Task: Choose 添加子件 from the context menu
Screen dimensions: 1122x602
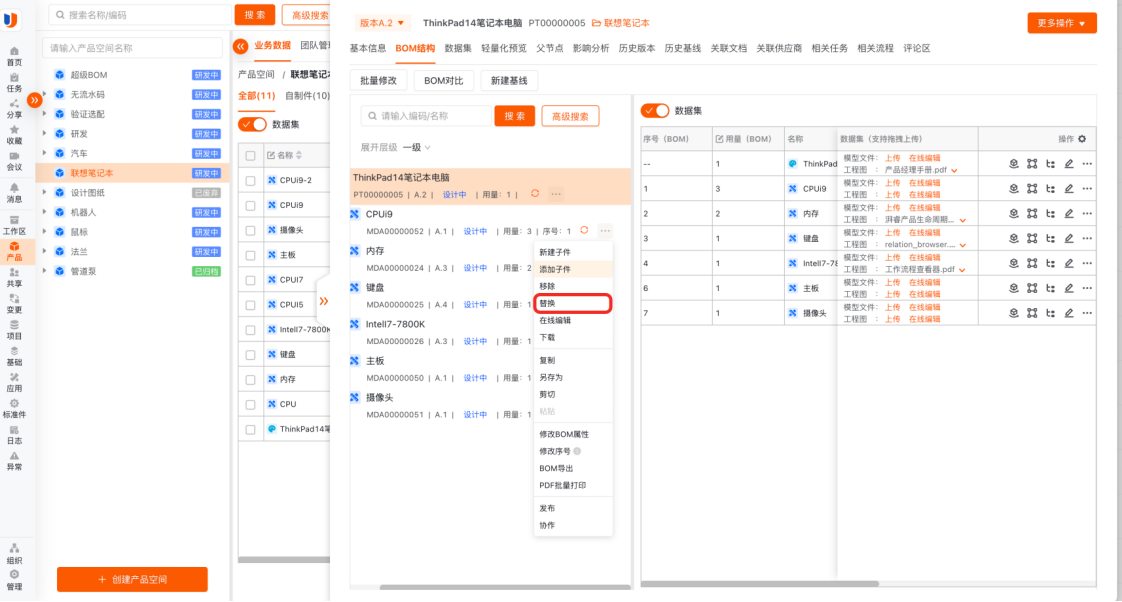Action: (572, 269)
